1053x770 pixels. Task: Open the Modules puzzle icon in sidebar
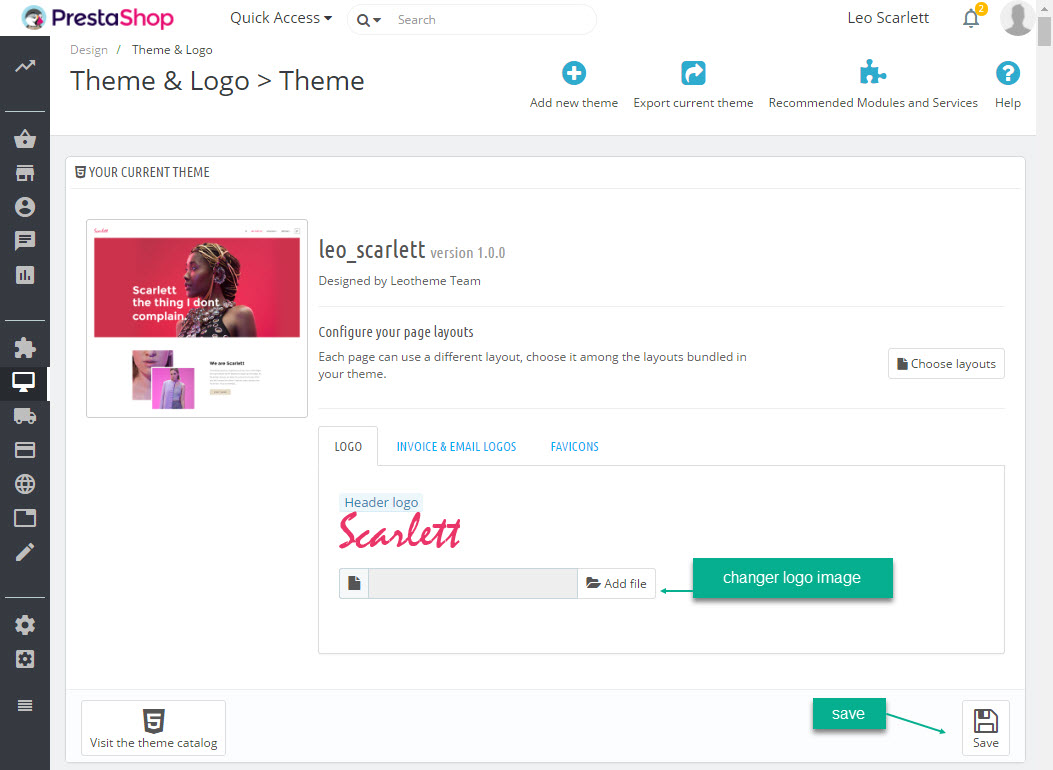point(25,348)
